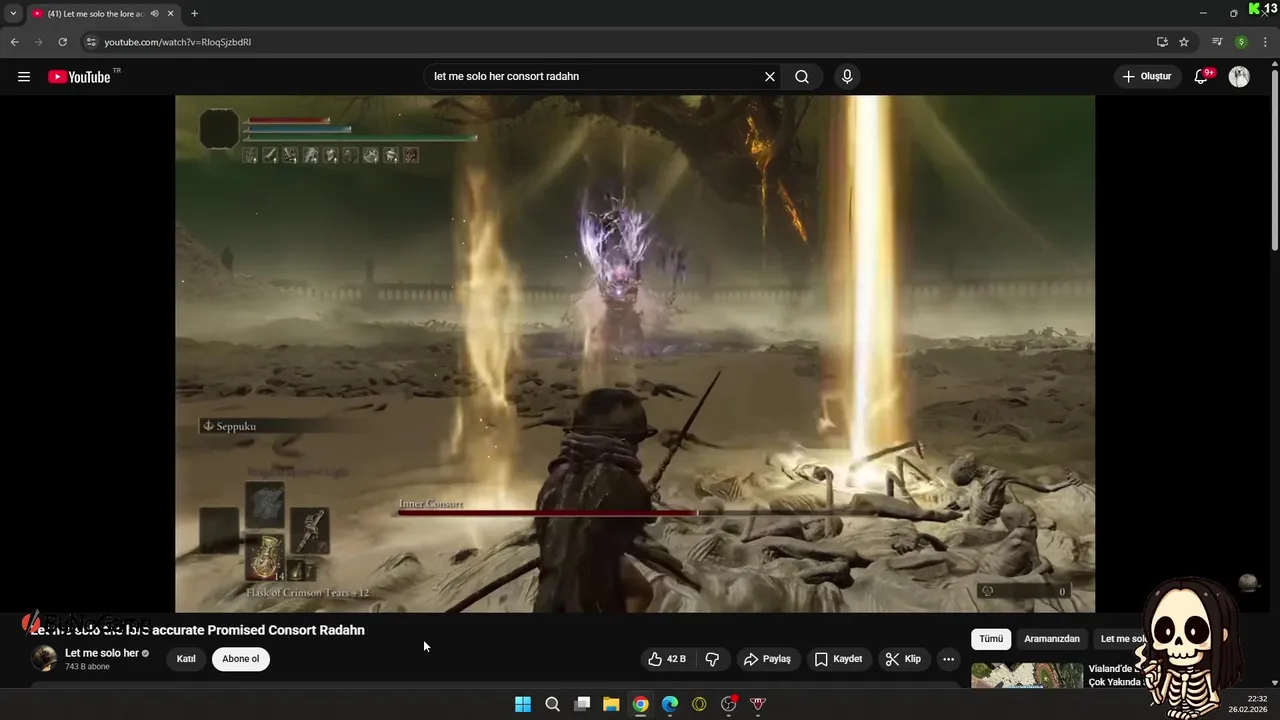Image resolution: width=1280 pixels, height=720 pixels.
Task: Open the notifications bell
Action: (x=1201, y=77)
